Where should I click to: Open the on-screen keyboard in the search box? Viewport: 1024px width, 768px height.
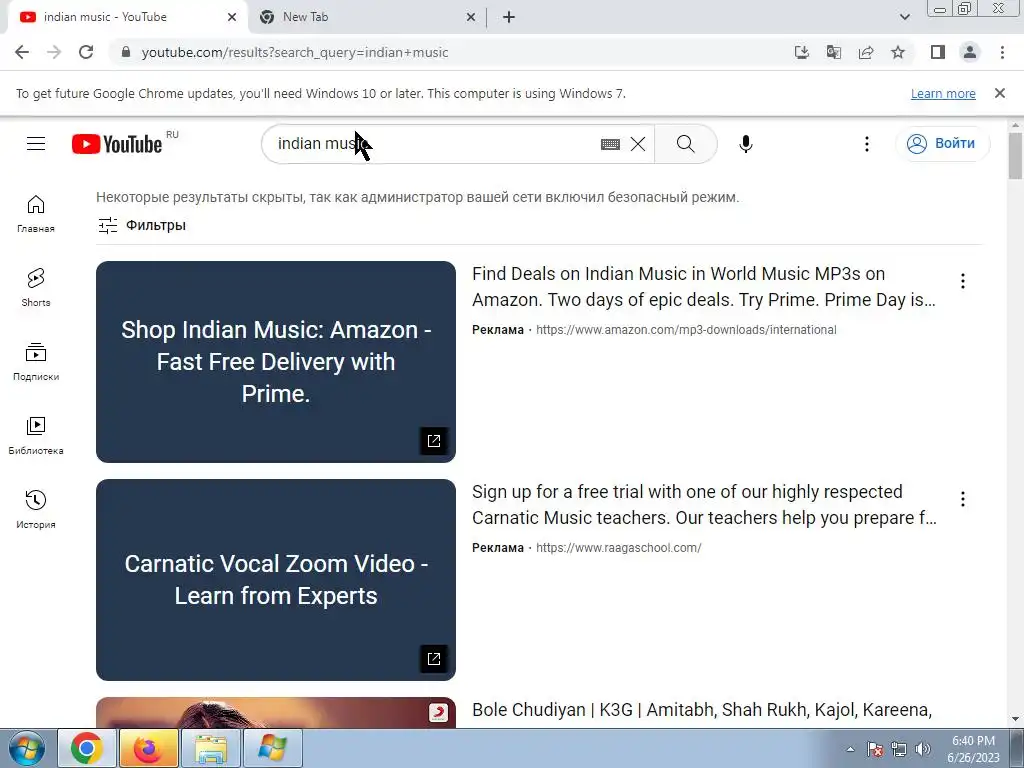coord(610,144)
